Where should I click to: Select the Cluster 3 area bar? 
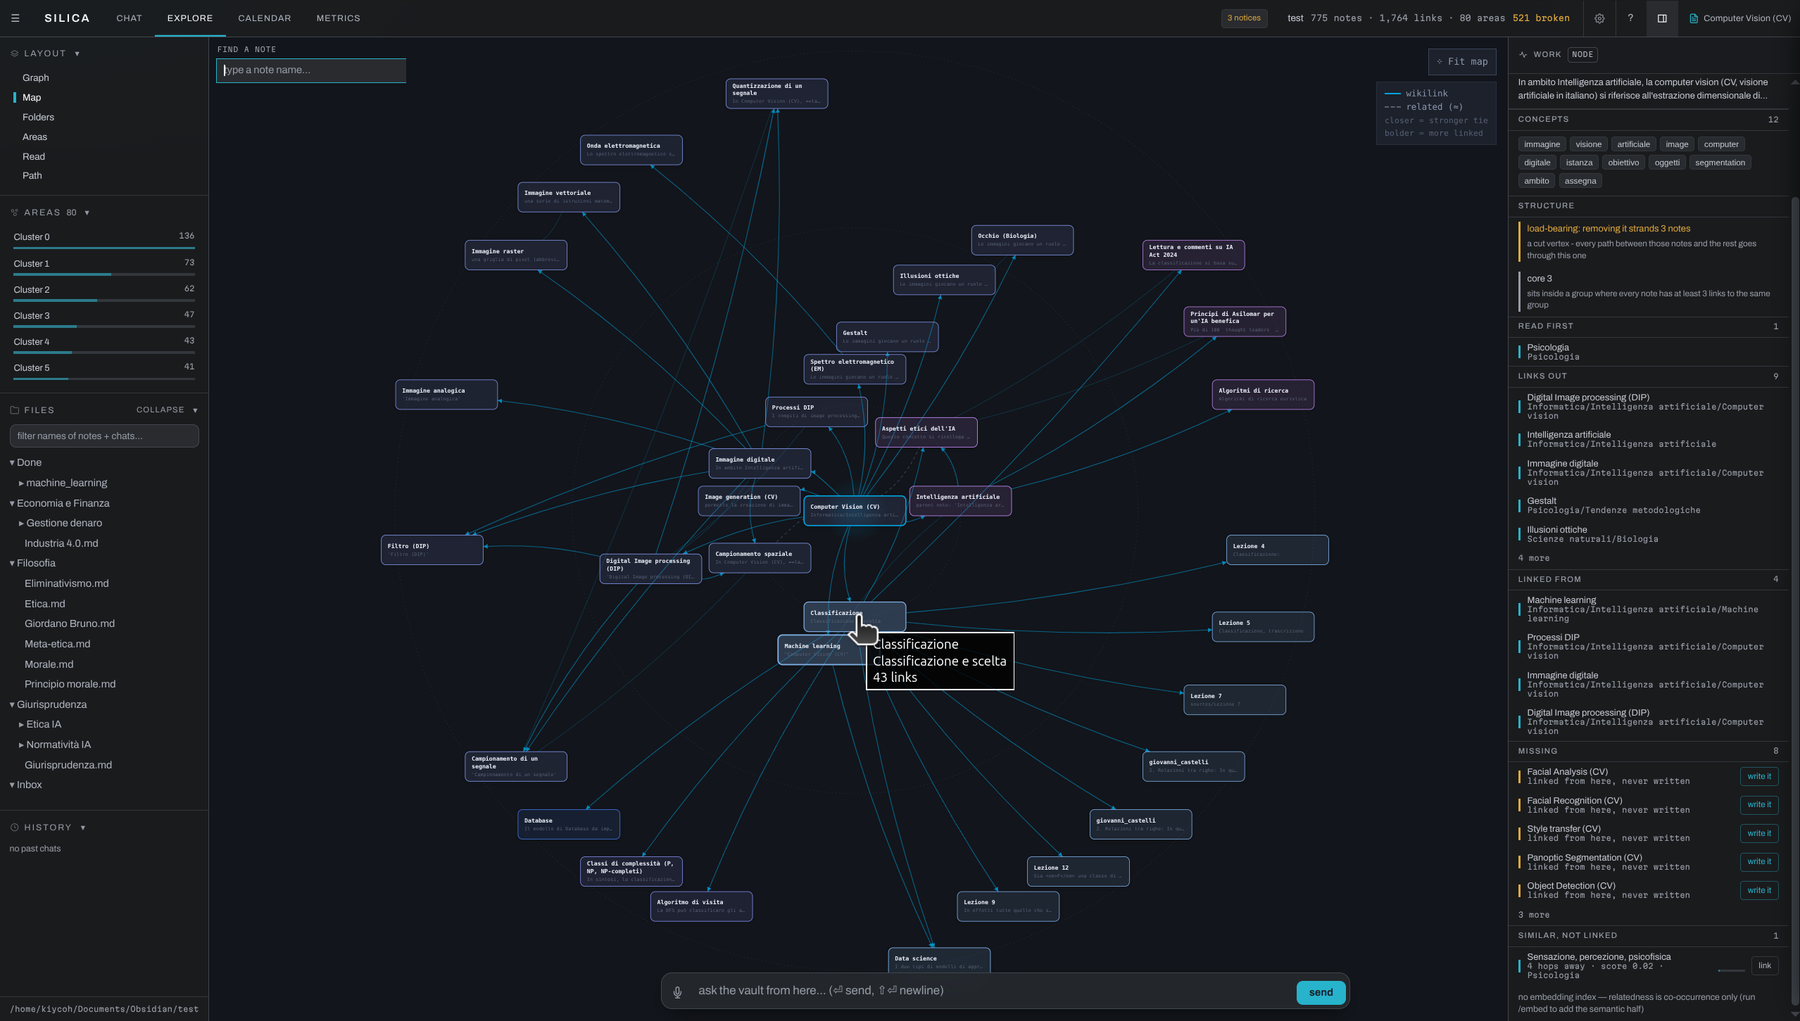(x=104, y=317)
